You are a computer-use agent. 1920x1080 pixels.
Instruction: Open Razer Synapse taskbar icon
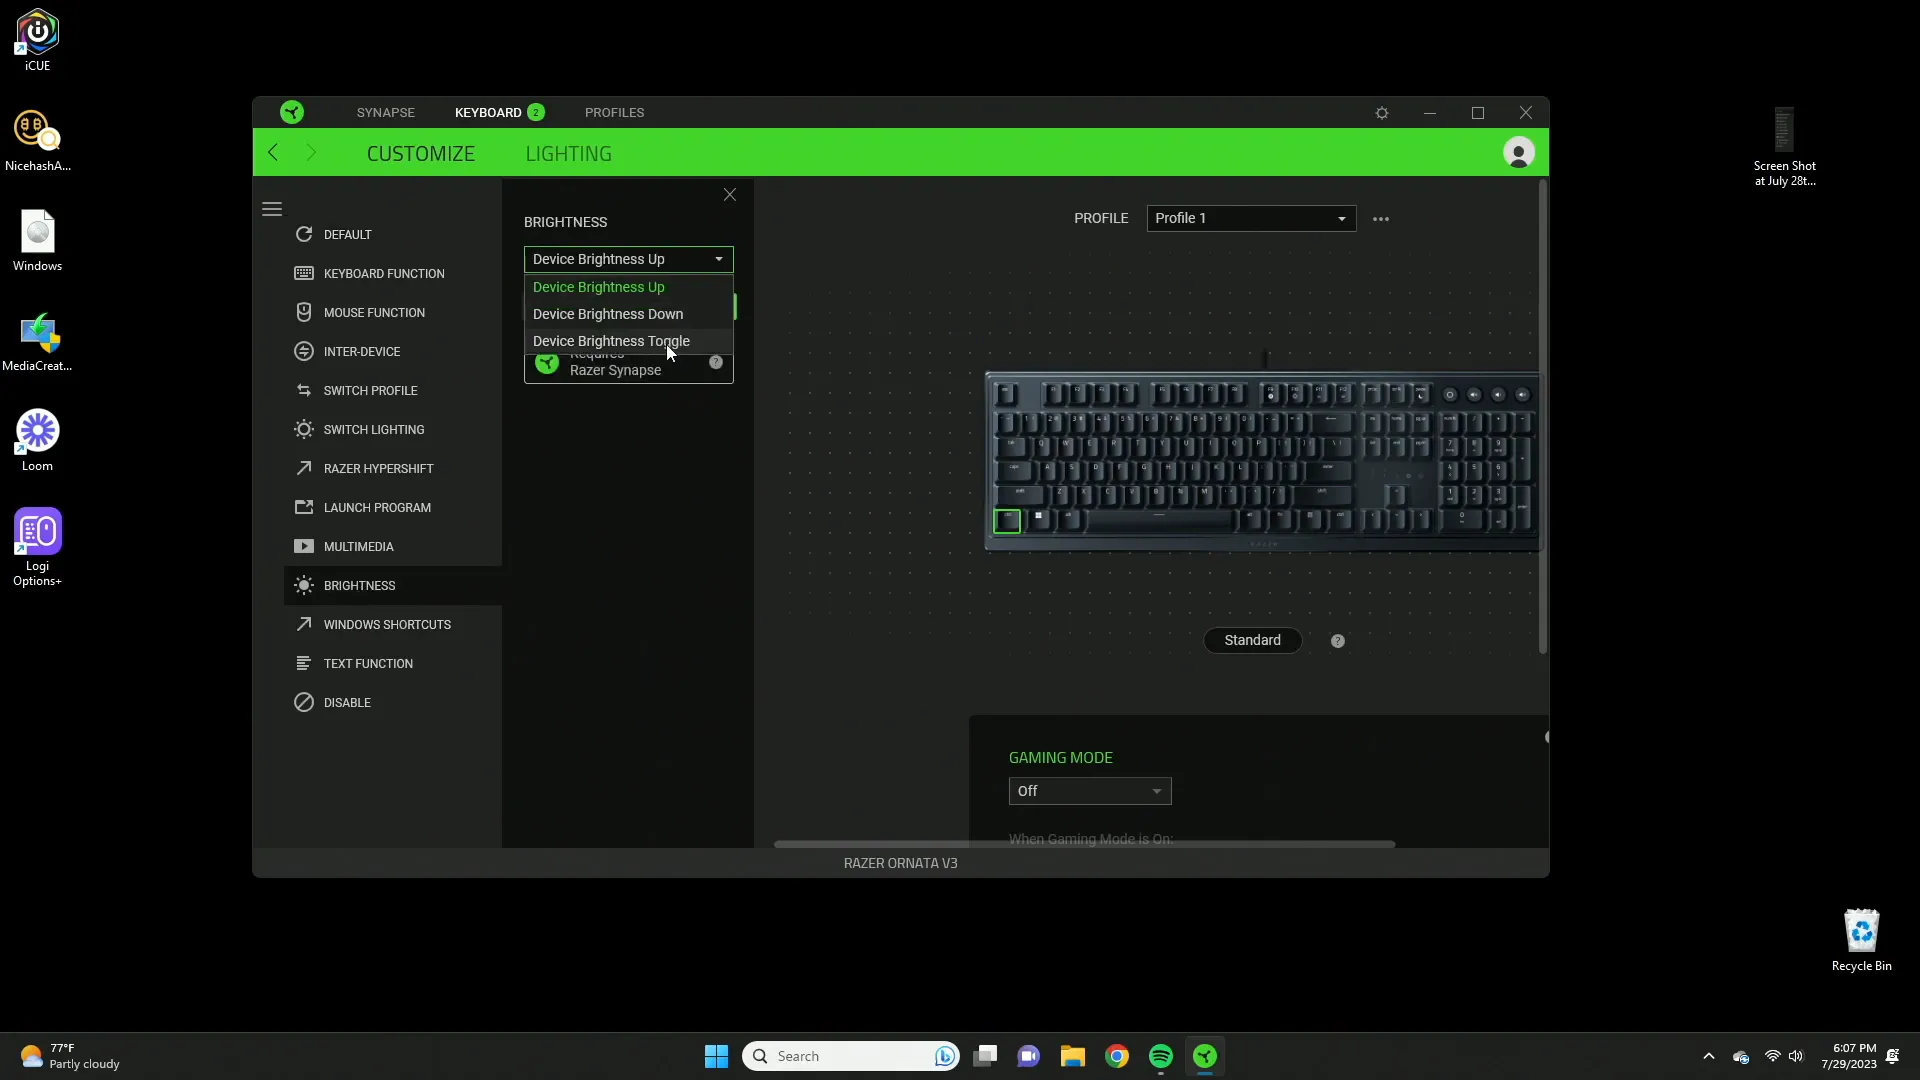[1204, 1056]
